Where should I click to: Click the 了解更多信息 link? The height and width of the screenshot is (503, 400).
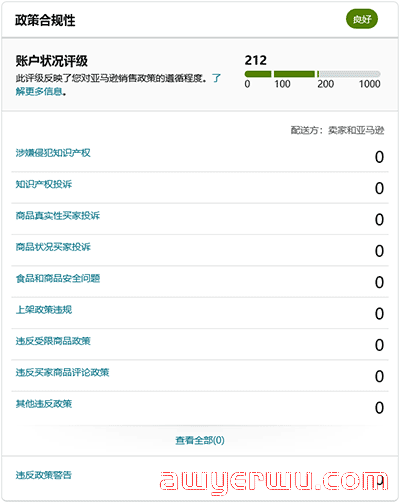39,91
